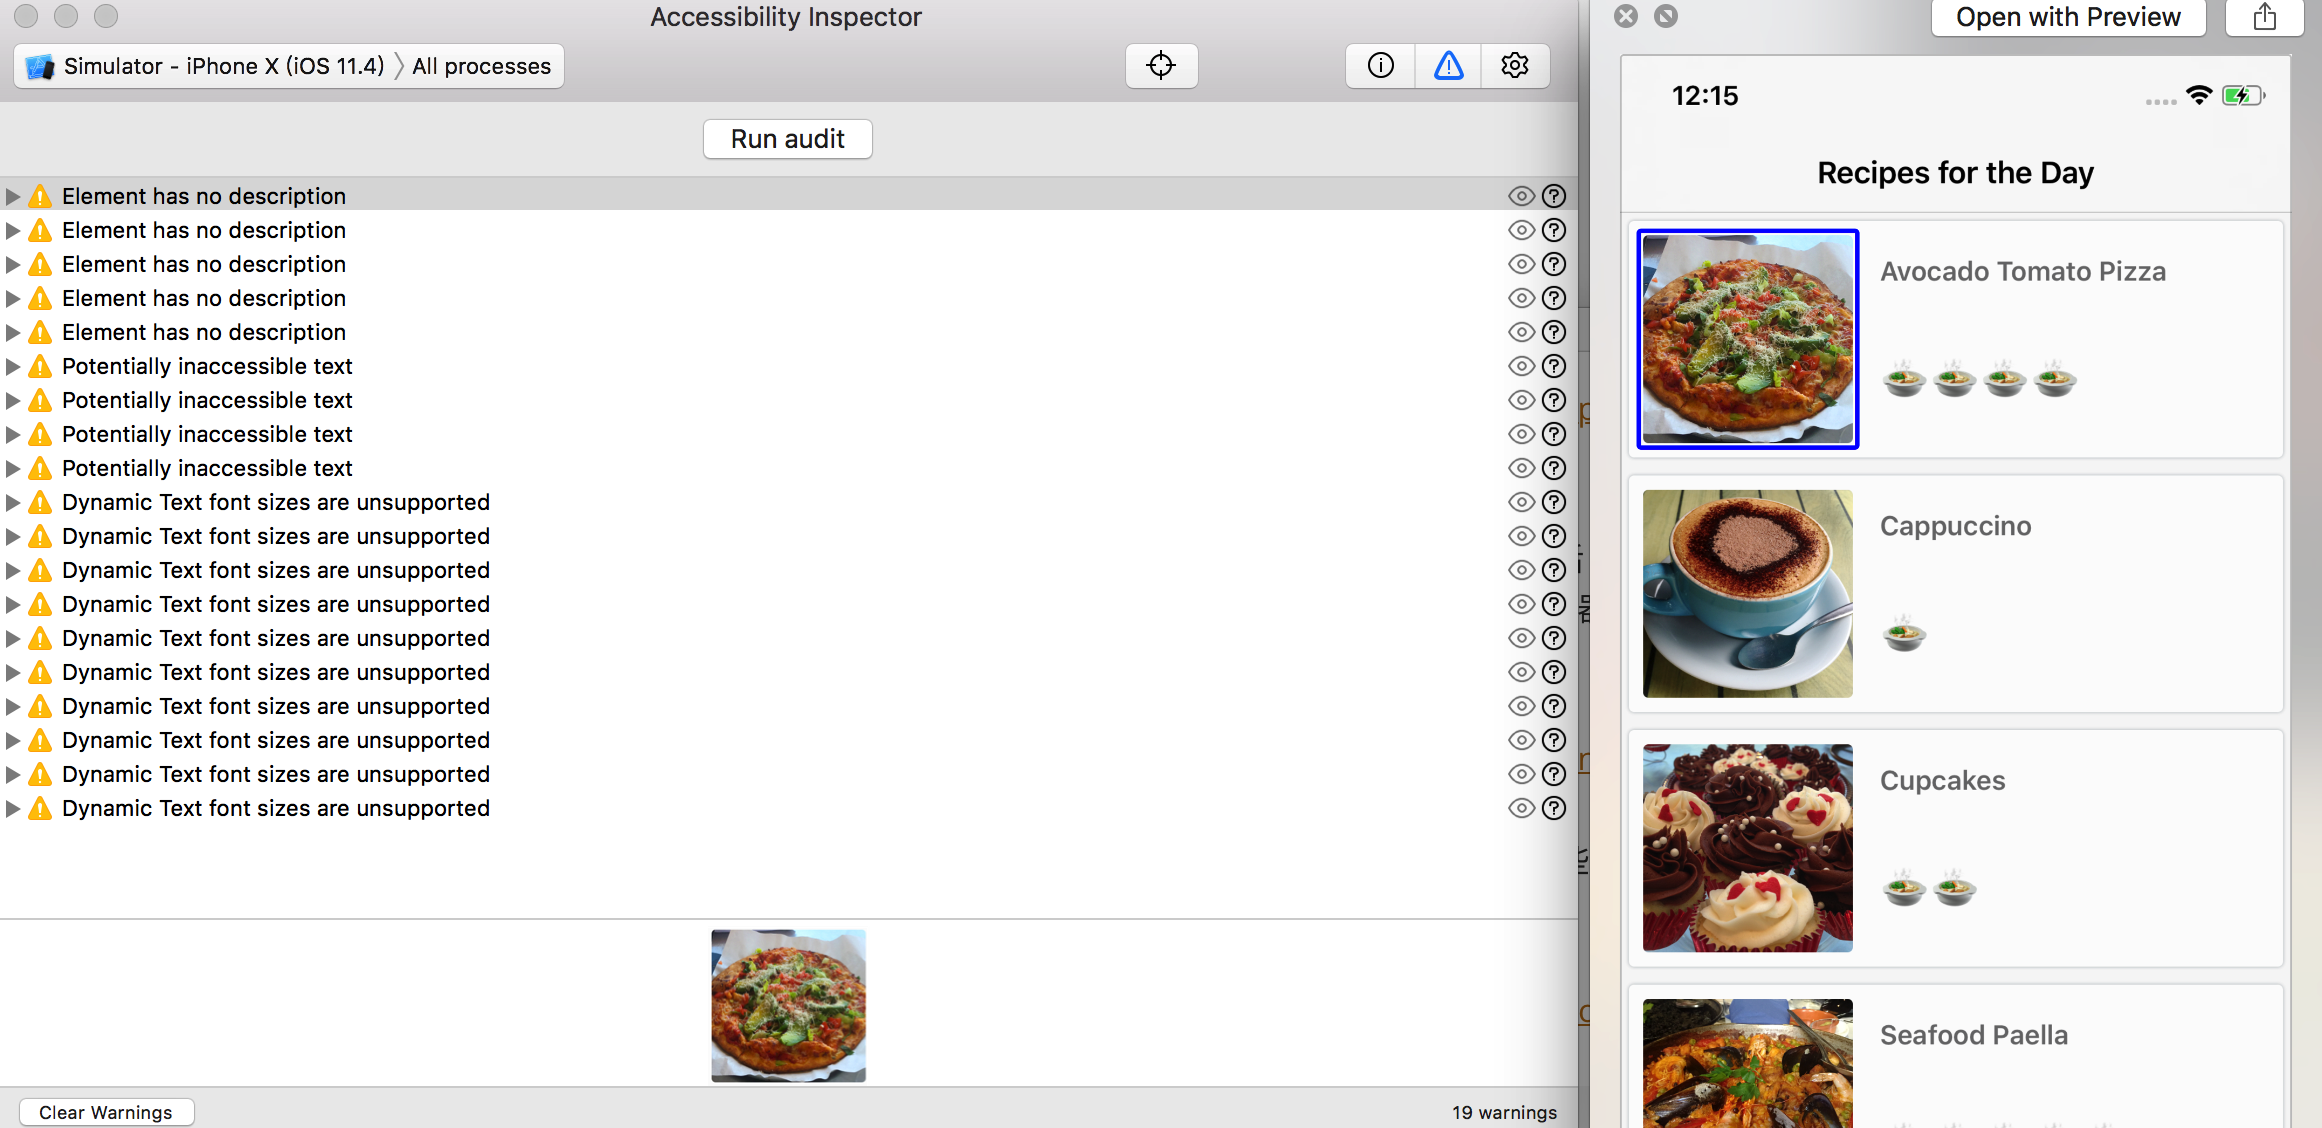The image size is (2322, 1128).
Task: Expand the first Dynamic Text font sizes warning
Action: [13, 502]
